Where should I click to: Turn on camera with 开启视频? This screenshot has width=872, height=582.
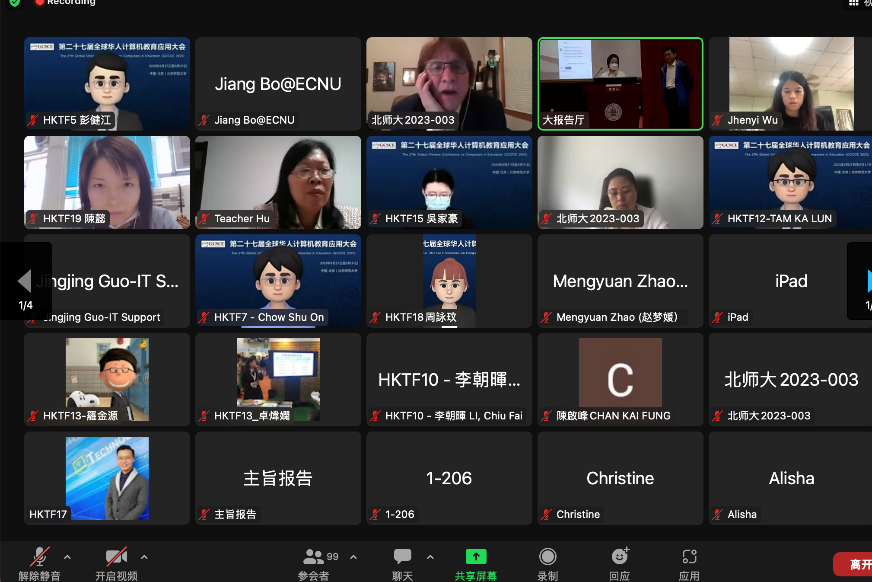[116, 564]
